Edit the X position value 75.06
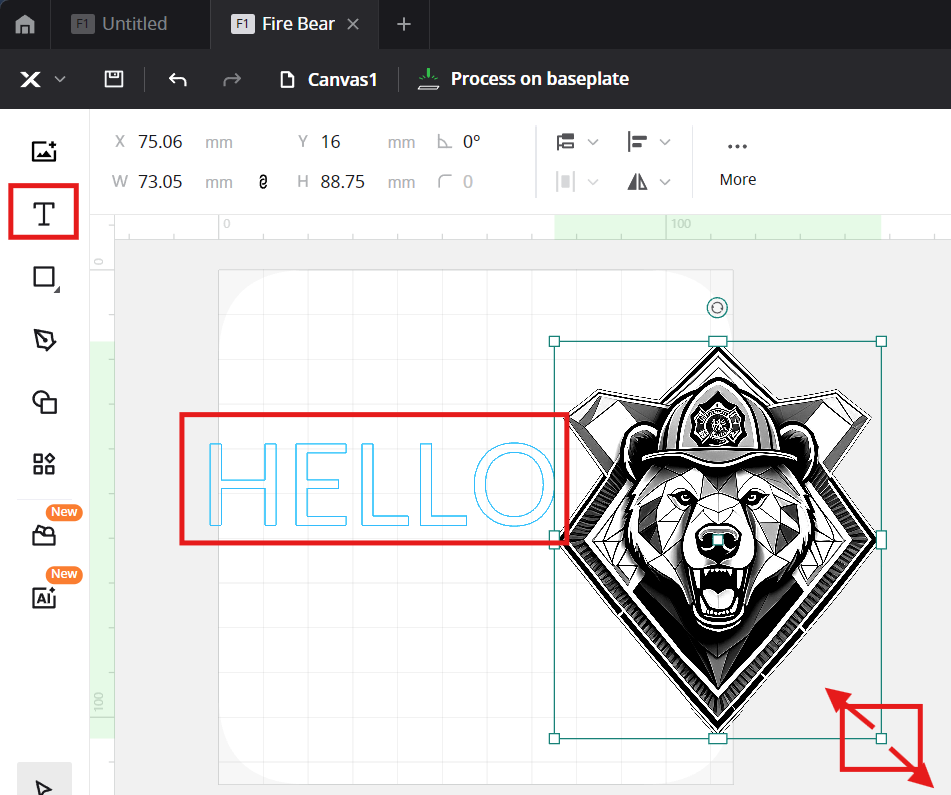This screenshot has width=951, height=795. (160, 142)
